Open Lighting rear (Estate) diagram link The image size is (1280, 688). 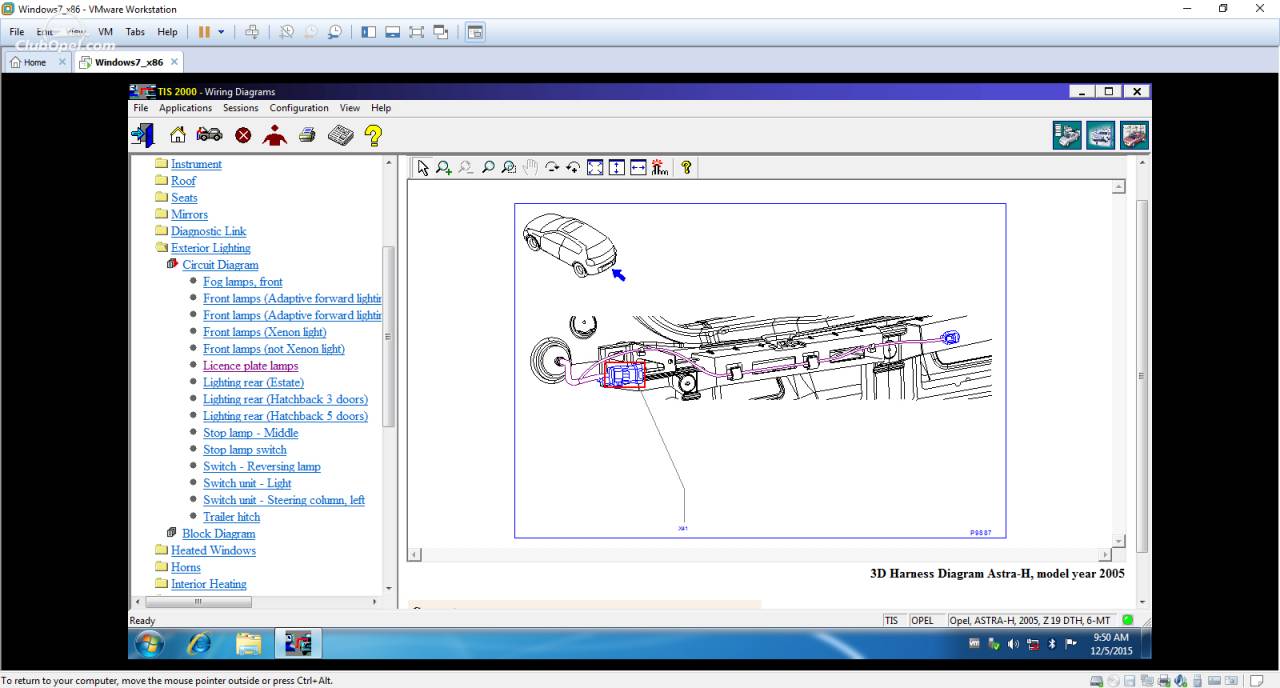click(254, 383)
